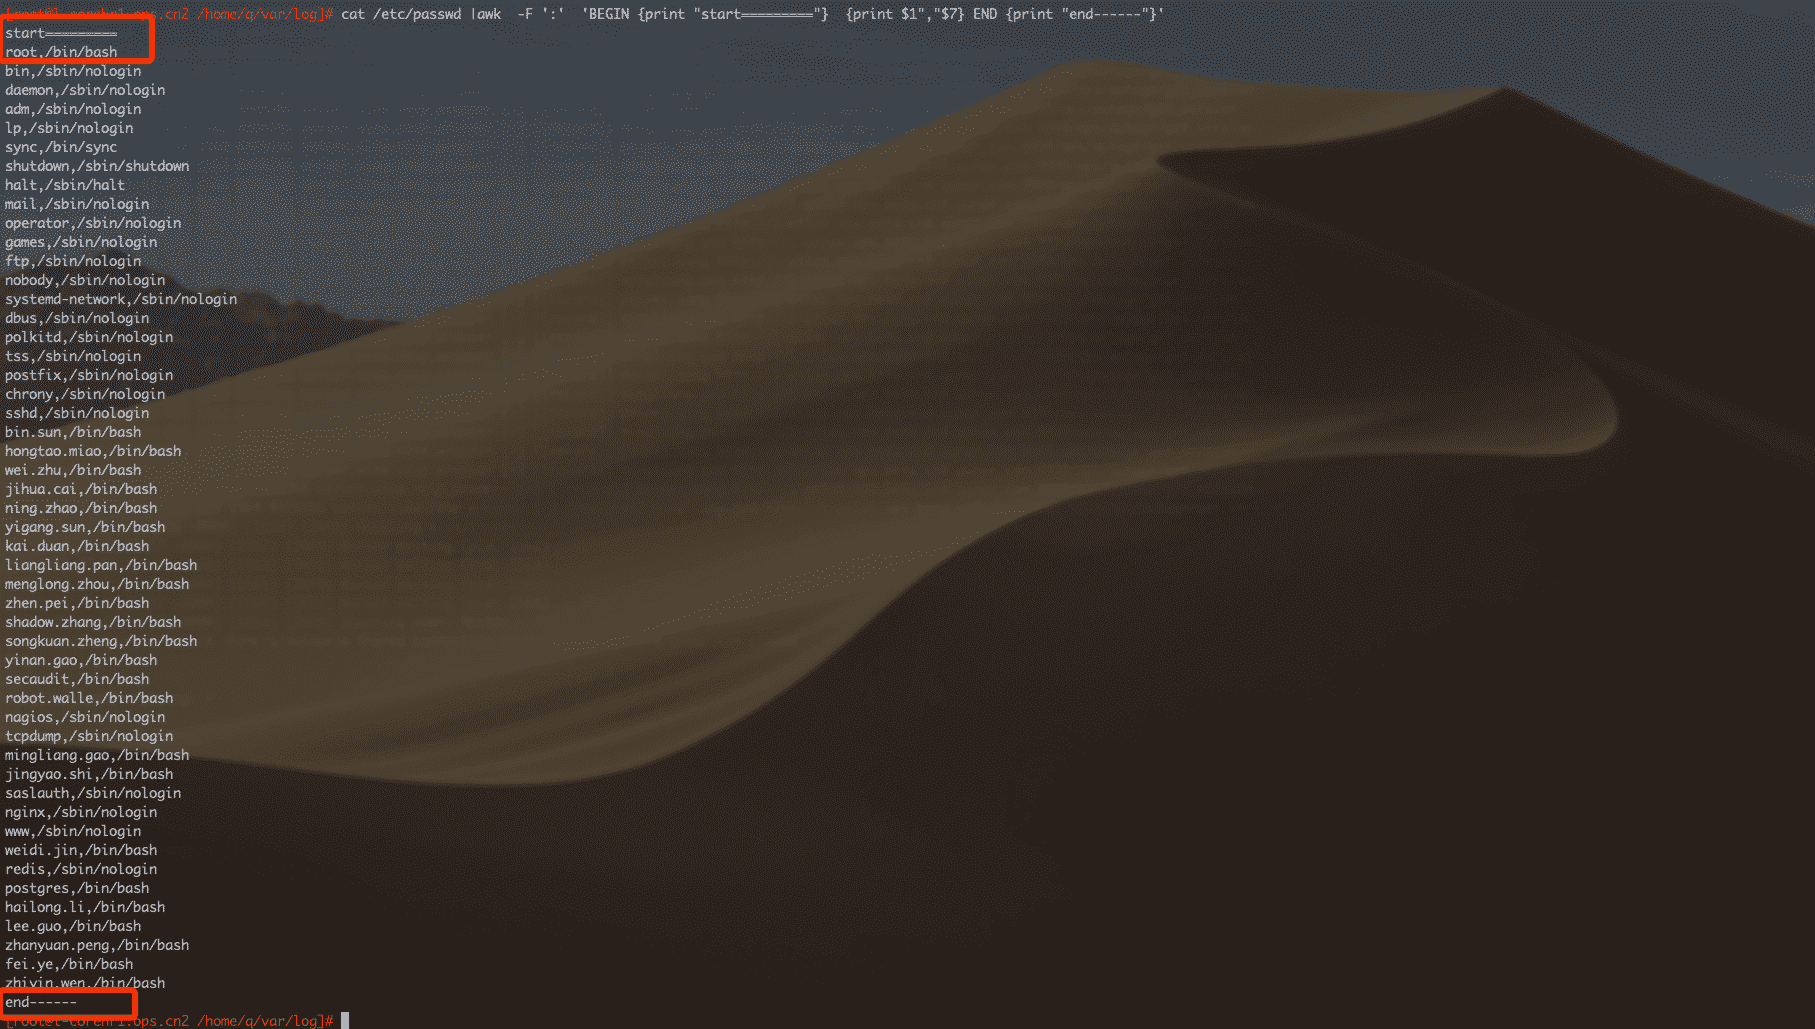Image resolution: width=1815 pixels, height=1029 pixels.
Task: Click the 'zhanyuan.peng,/bin/bash' entry
Action: click(97, 945)
